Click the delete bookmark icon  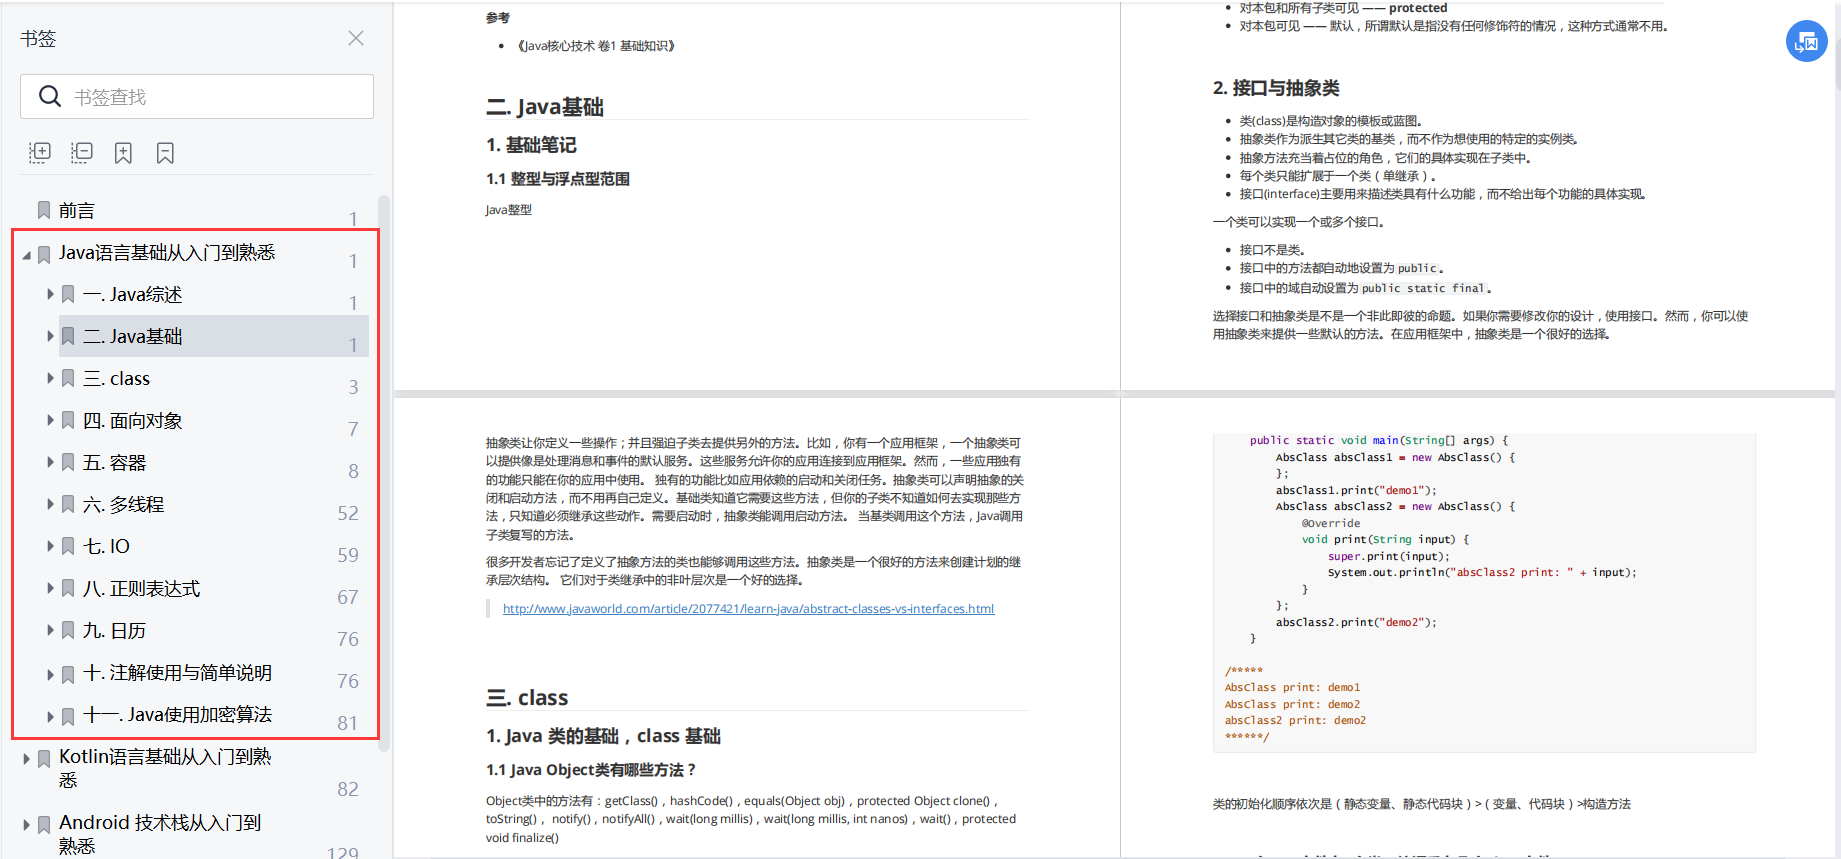coord(165,152)
